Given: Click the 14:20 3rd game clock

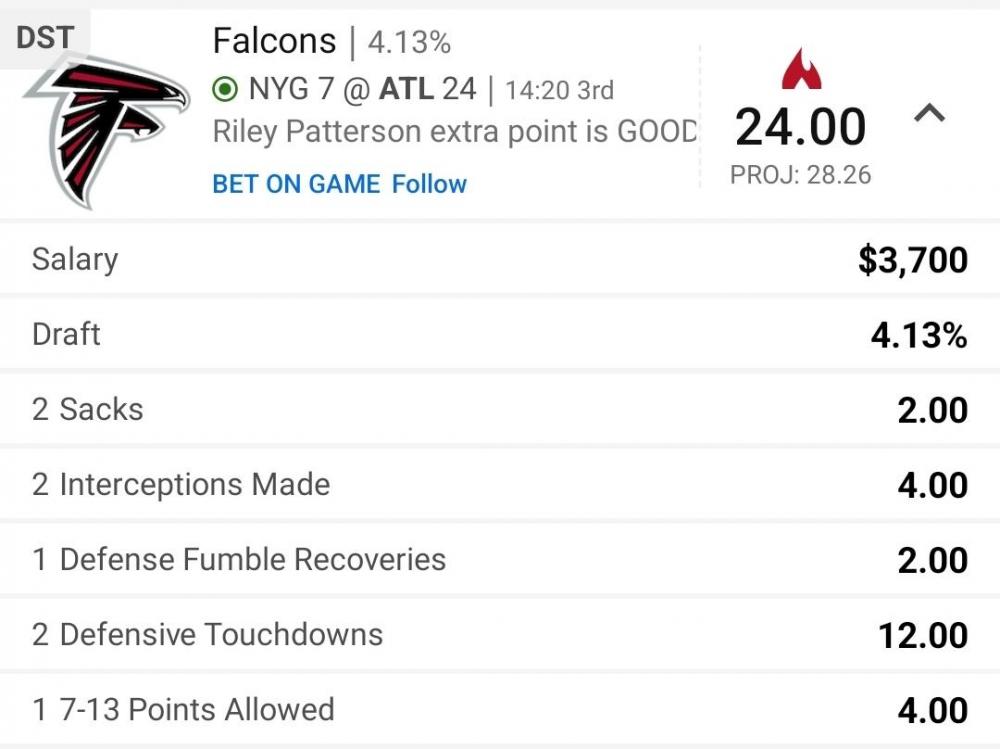Looking at the screenshot, I should coord(560,89).
